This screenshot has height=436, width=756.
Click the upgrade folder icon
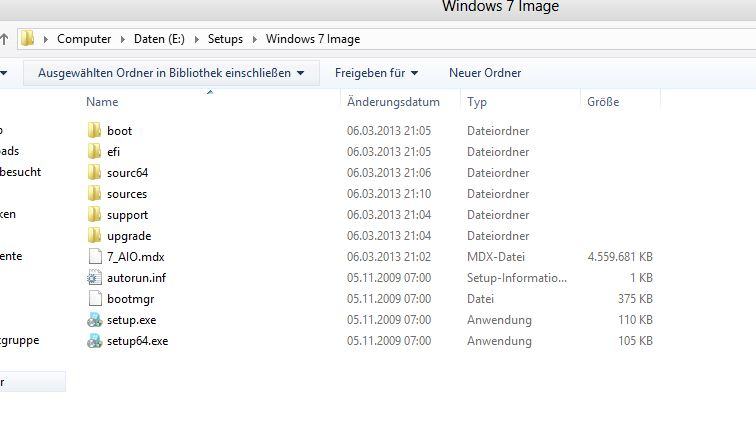point(94,235)
